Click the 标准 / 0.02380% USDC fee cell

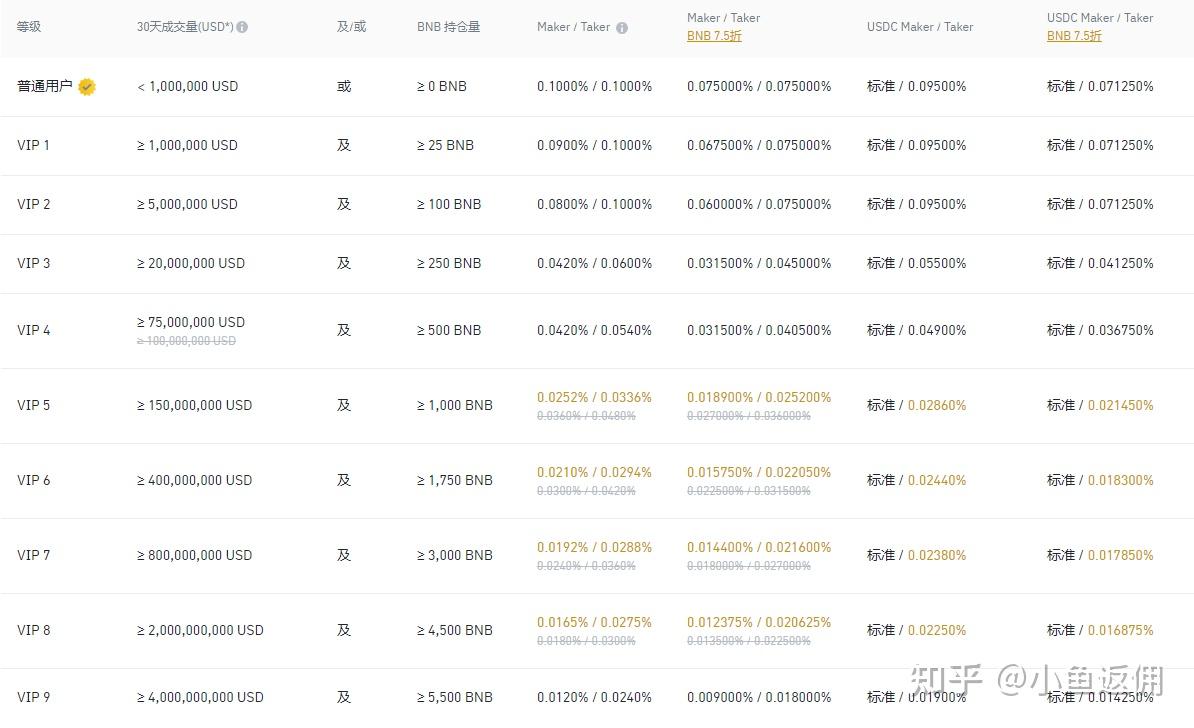pos(916,555)
